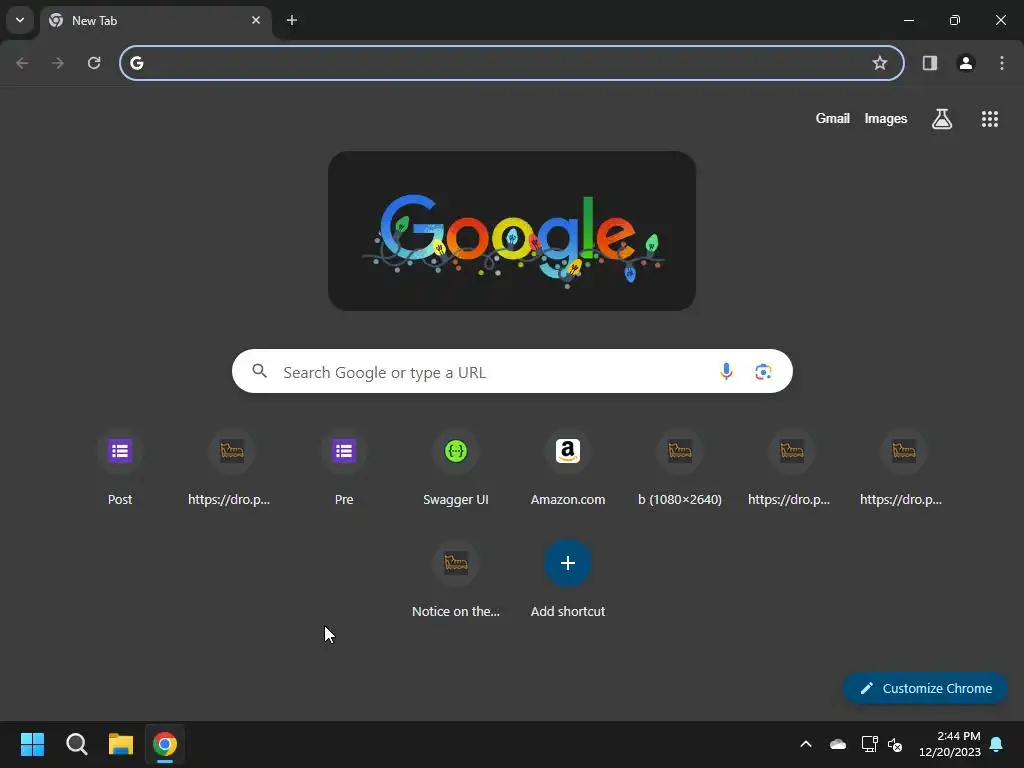
Task: Open the Google holiday doodle
Action: click(x=512, y=231)
